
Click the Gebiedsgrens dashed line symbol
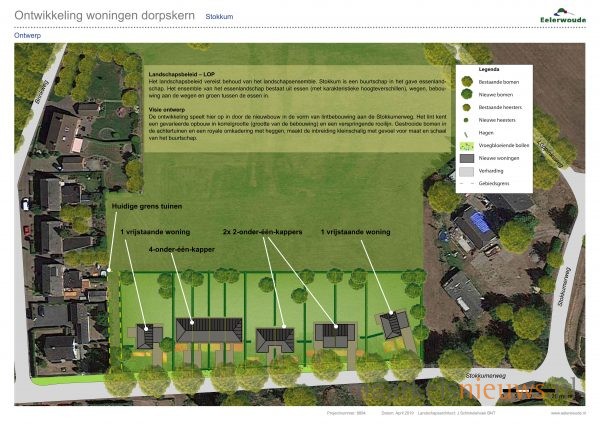(468, 186)
